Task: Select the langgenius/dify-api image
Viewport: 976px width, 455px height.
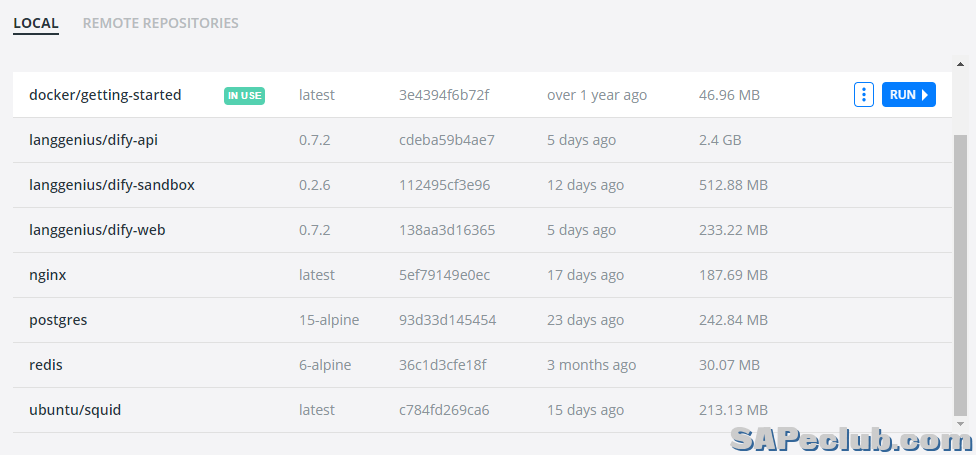Action: 93,140
